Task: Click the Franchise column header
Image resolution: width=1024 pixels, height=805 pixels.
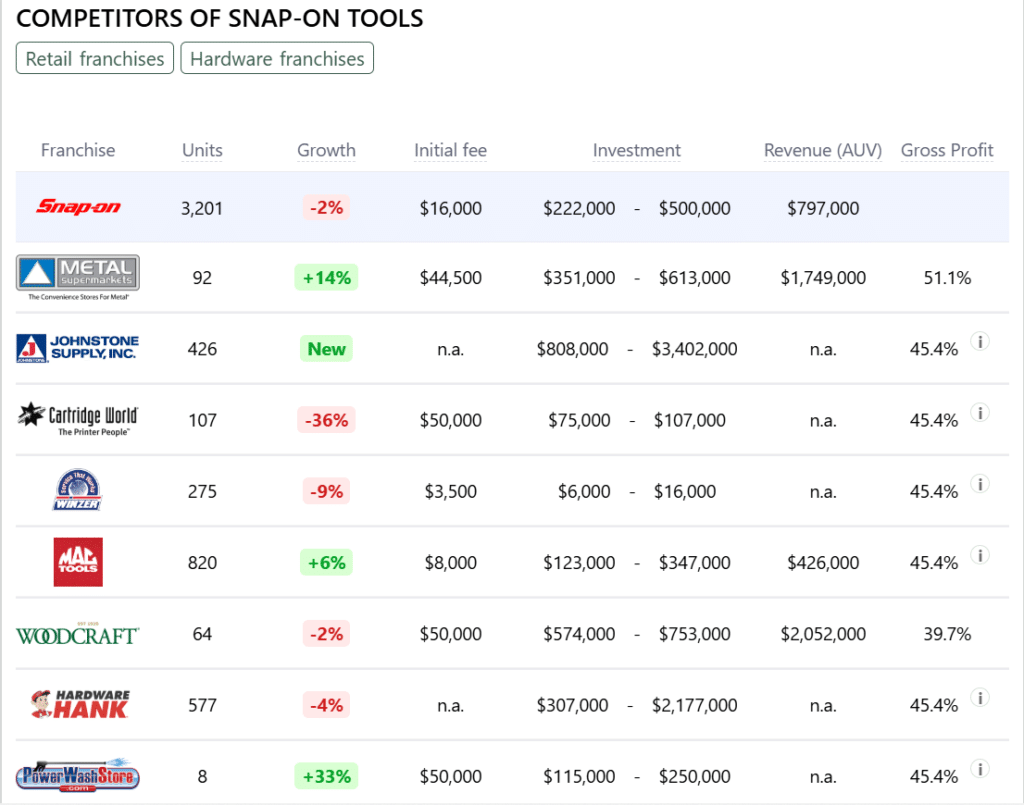Action: 78,150
